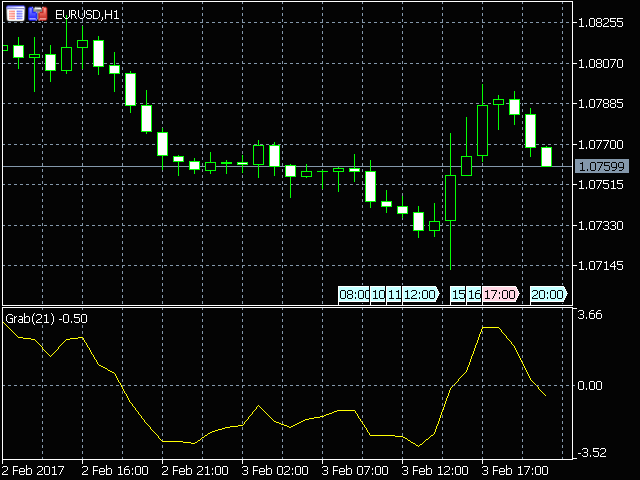This screenshot has height=480, width=640.
Task: Click the 3 Feb 12:00 time label
Action: tap(435, 471)
